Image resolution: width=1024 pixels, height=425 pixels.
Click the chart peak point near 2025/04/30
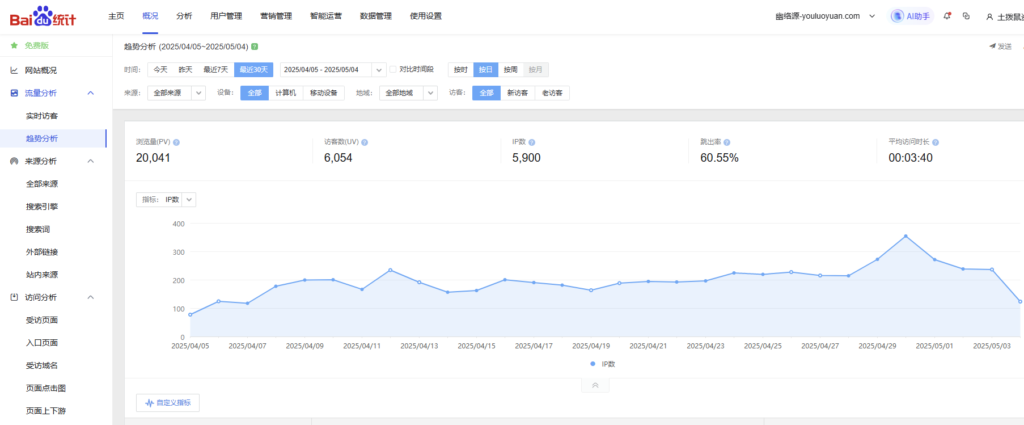pos(905,236)
